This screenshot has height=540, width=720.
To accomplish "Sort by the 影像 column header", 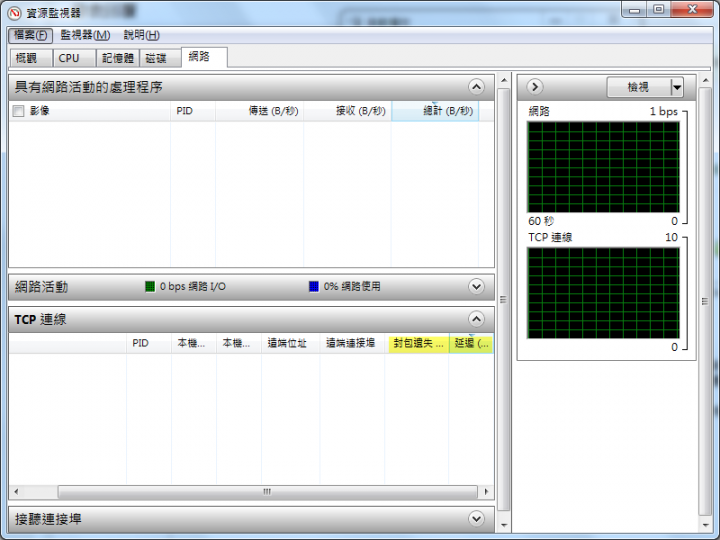I will tap(90, 111).
